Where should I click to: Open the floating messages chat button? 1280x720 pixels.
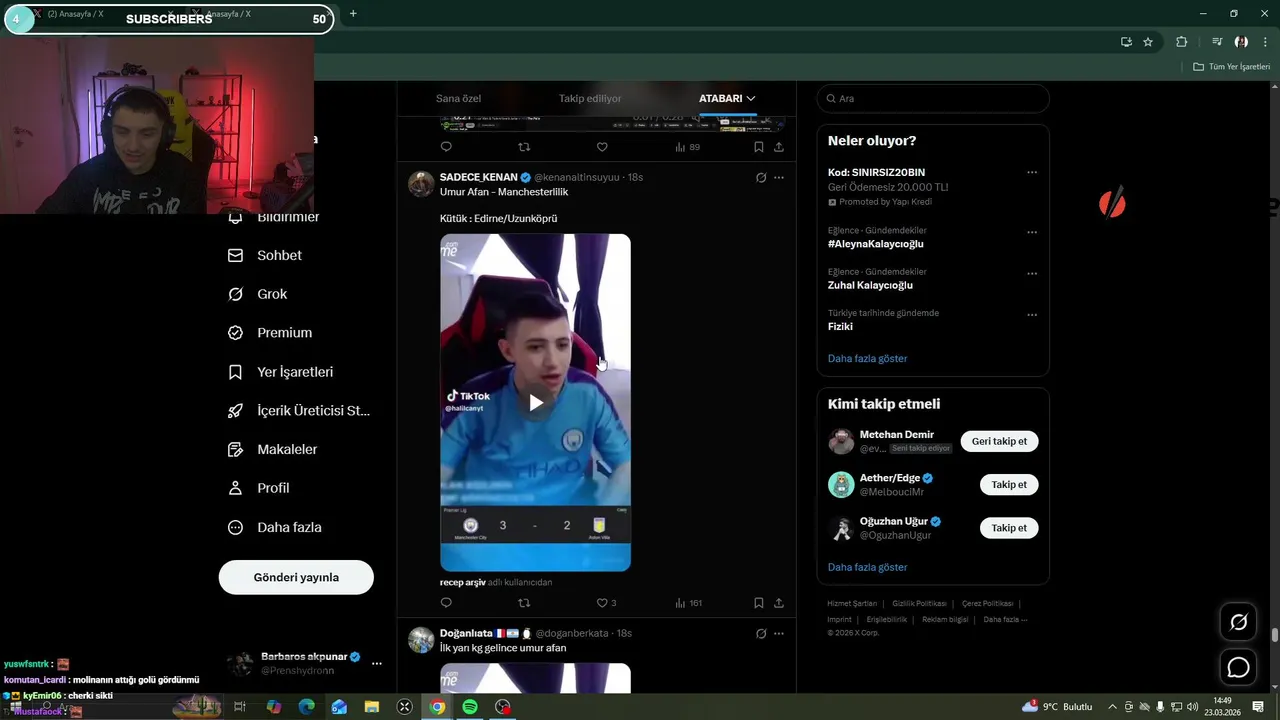pyautogui.click(x=1238, y=667)
